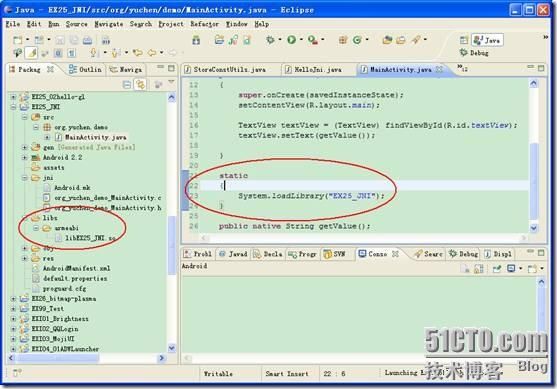The image size is (557, 389).
Task: Click the public native String getValue line
Action: pos(294,226)
